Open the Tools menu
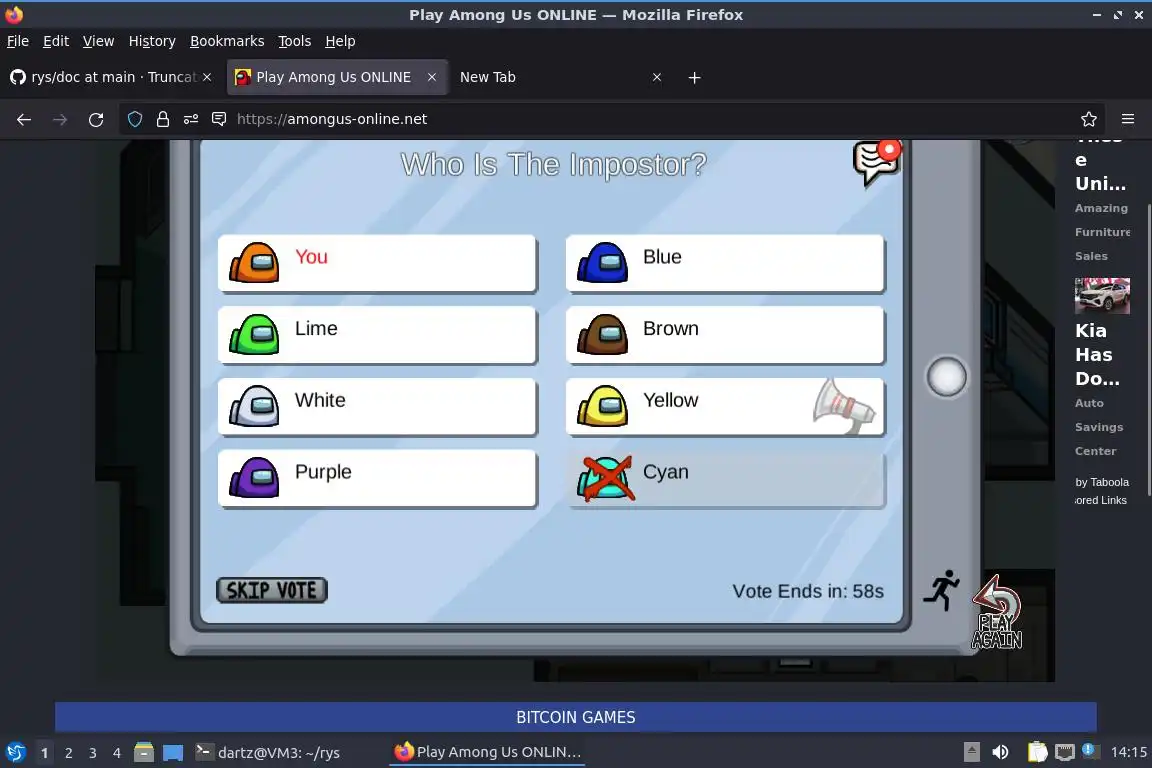Screen dimensions: 1152x768 [295, 41]
